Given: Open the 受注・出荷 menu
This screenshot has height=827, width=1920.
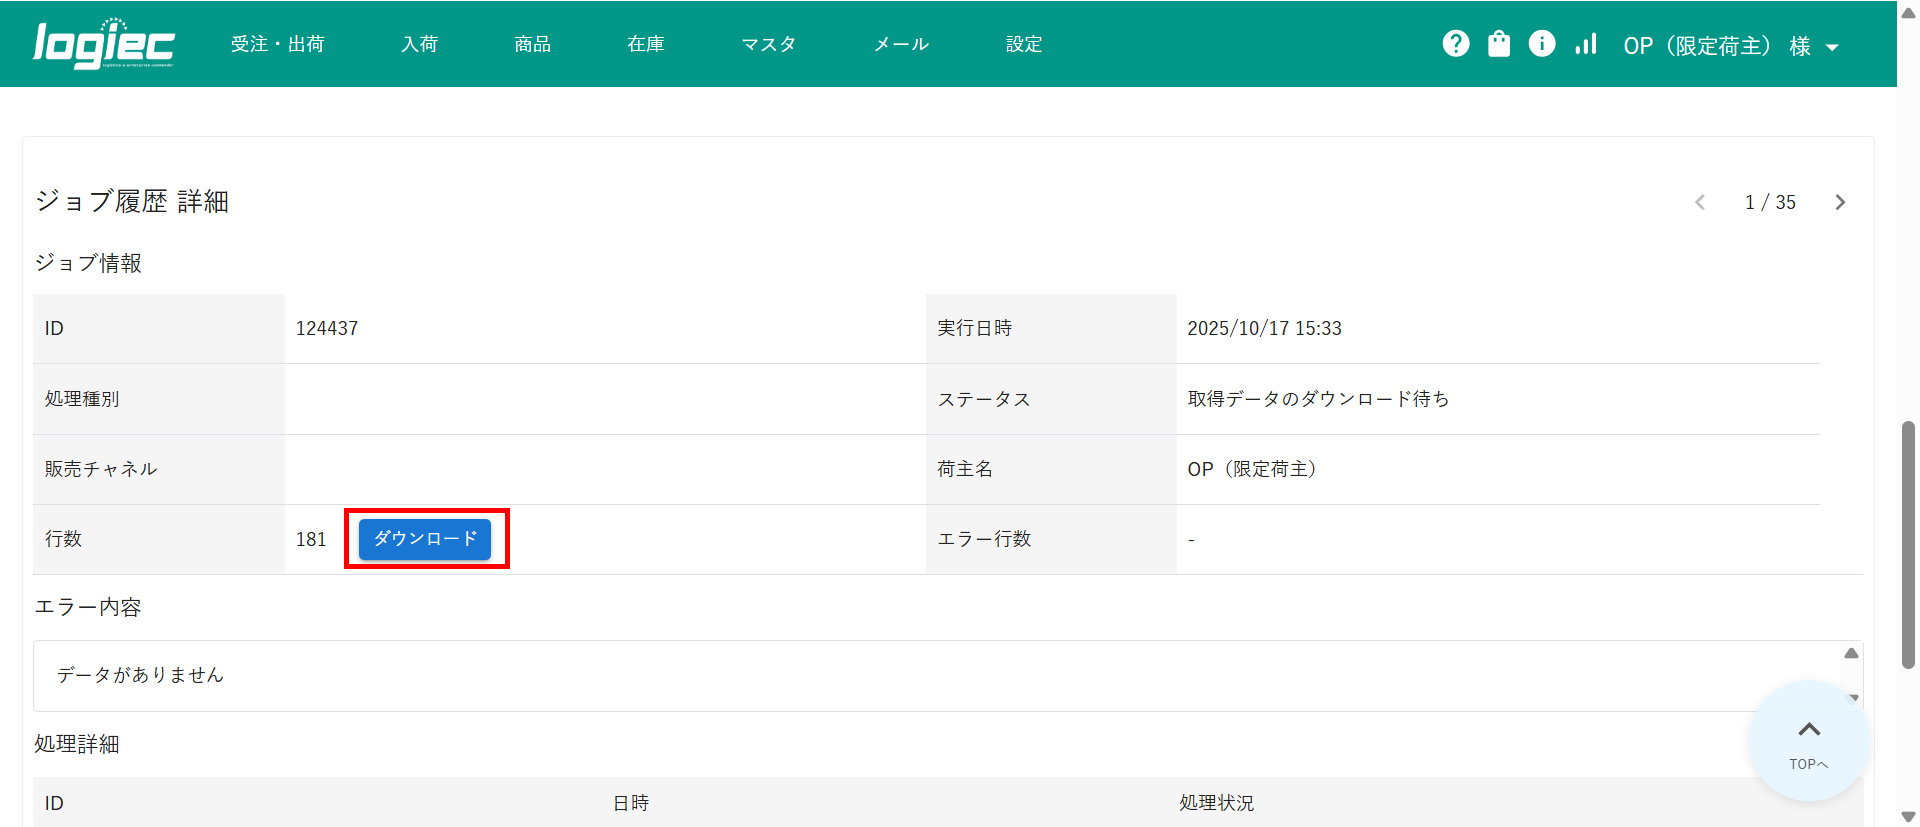Looking at the screenshot, I should 277,44.
